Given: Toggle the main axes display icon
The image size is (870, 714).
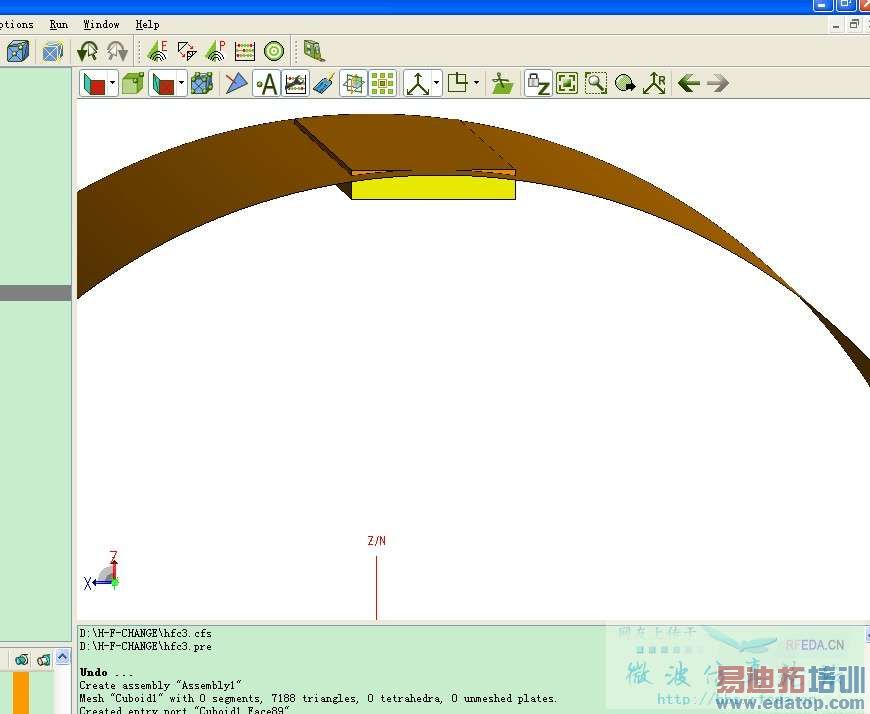Looking at the screenshot, I should [x=418, y=84].
